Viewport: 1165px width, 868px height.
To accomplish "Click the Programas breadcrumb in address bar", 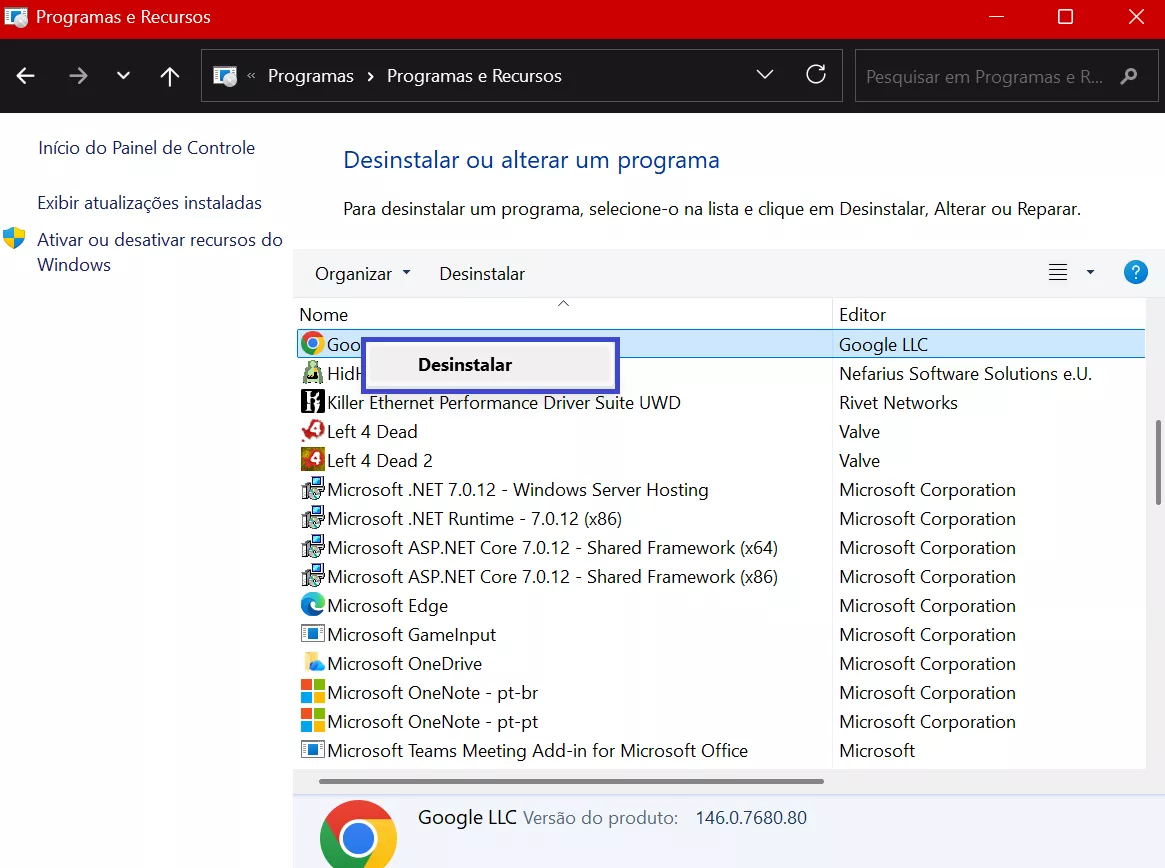I will 310,75.
